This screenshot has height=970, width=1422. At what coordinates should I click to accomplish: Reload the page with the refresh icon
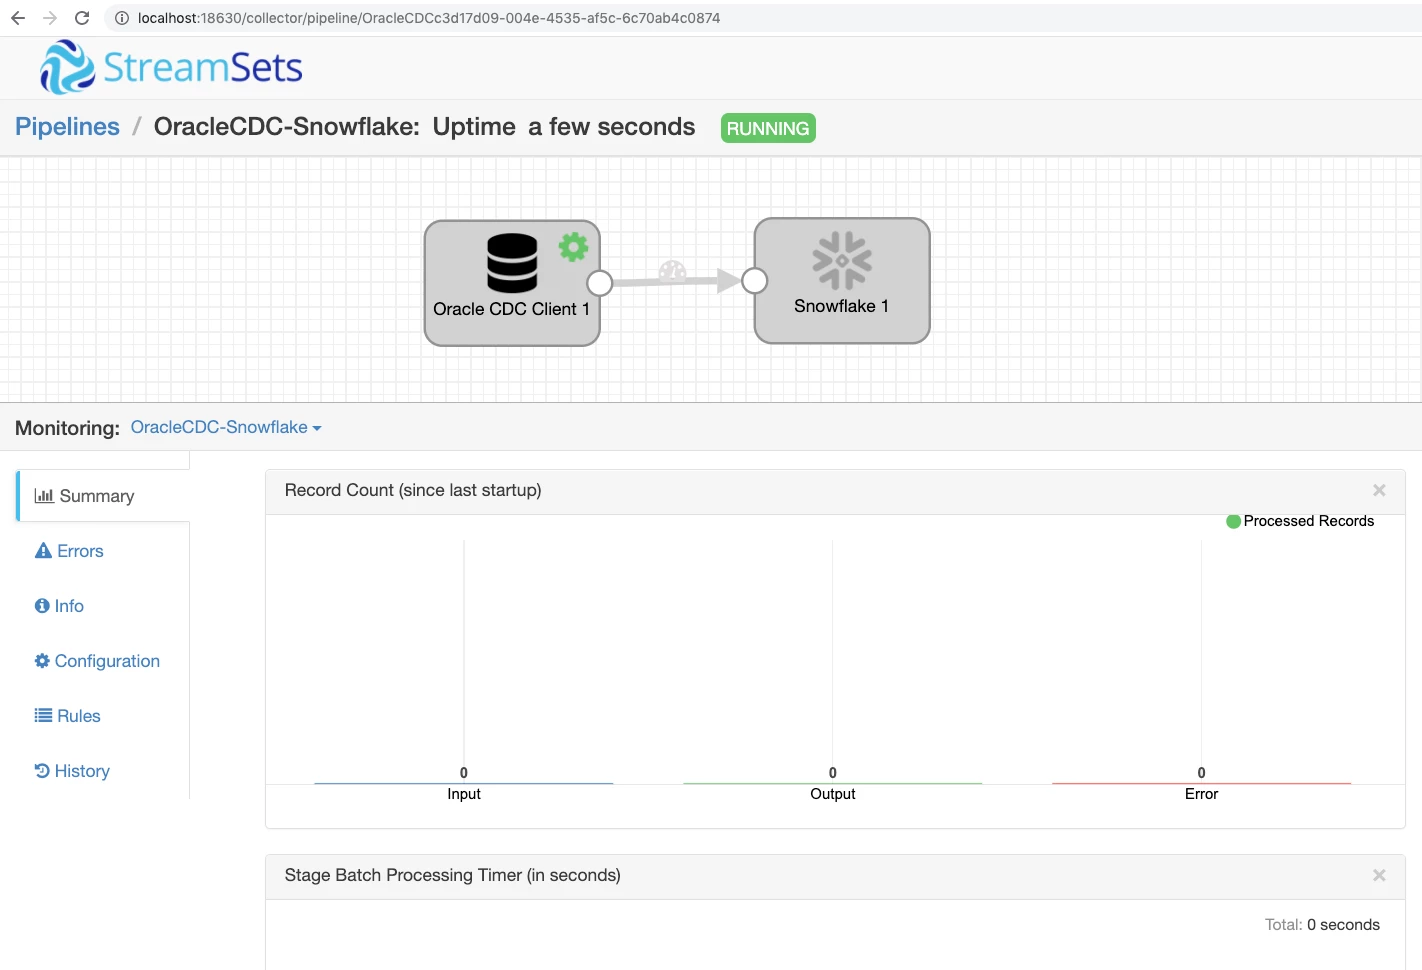click(82, 18)
